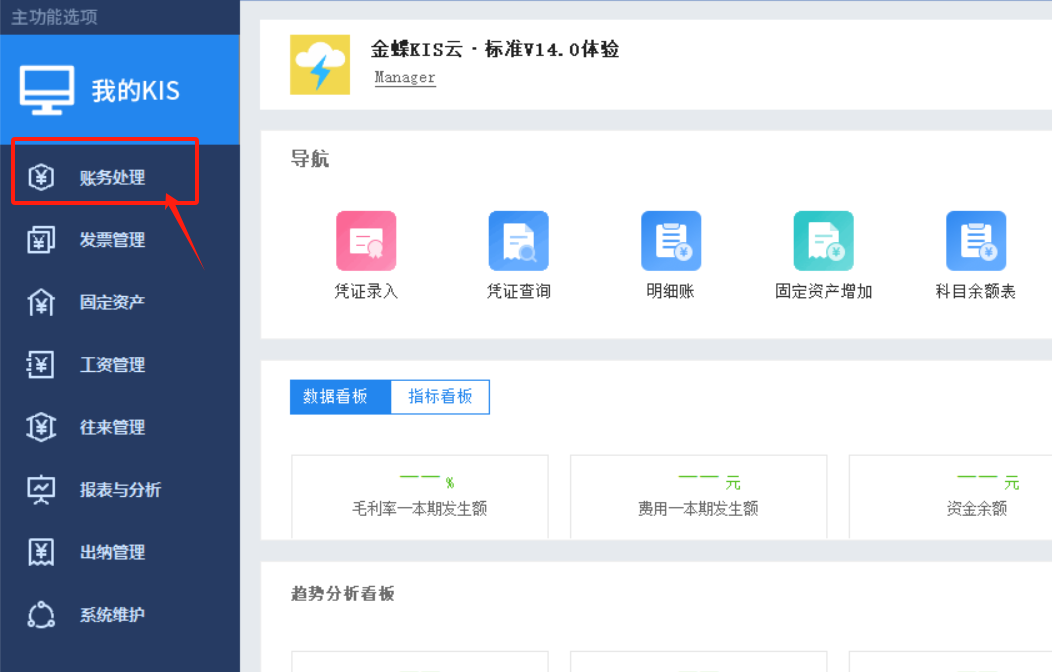Image resolution: width=1052 pixels, height=672 pixels.
Task: Select 账务处理 menu label
Action: 112,178
